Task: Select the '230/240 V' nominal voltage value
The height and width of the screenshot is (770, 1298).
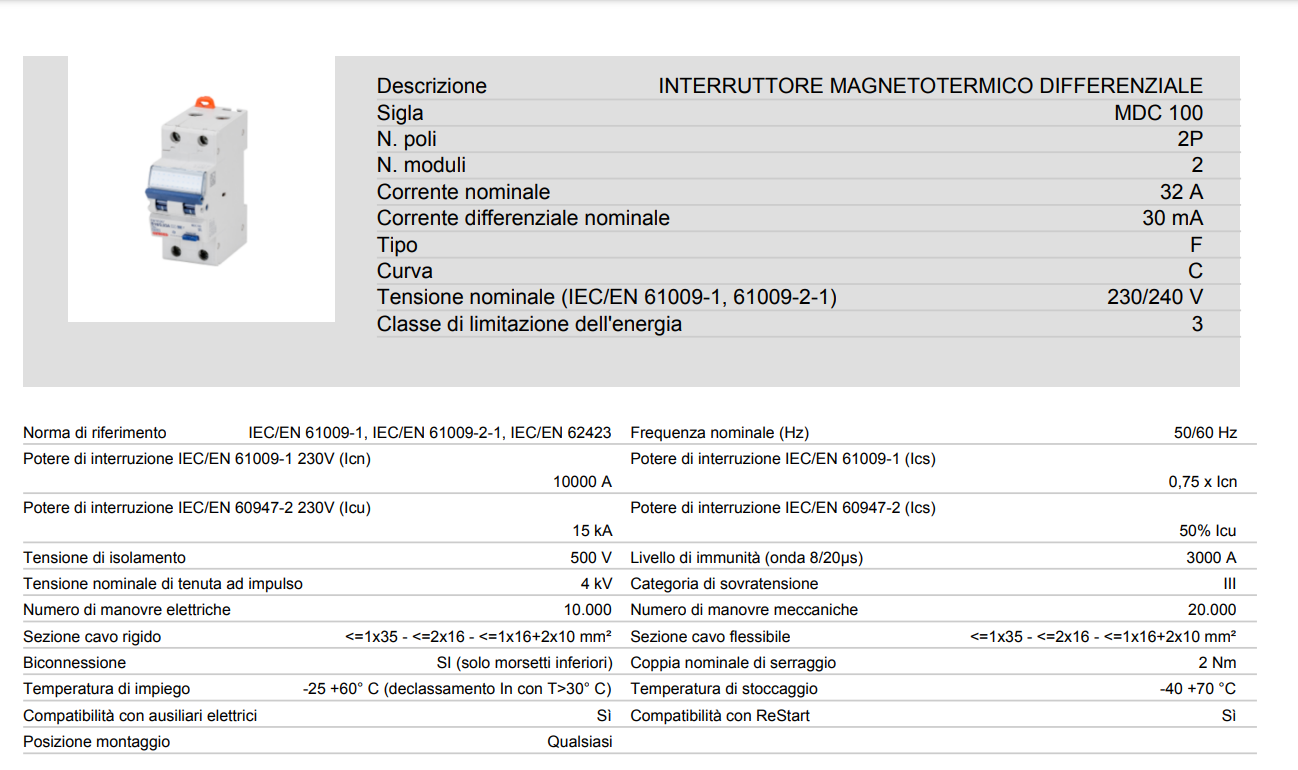Action: tap(1154, 297)
